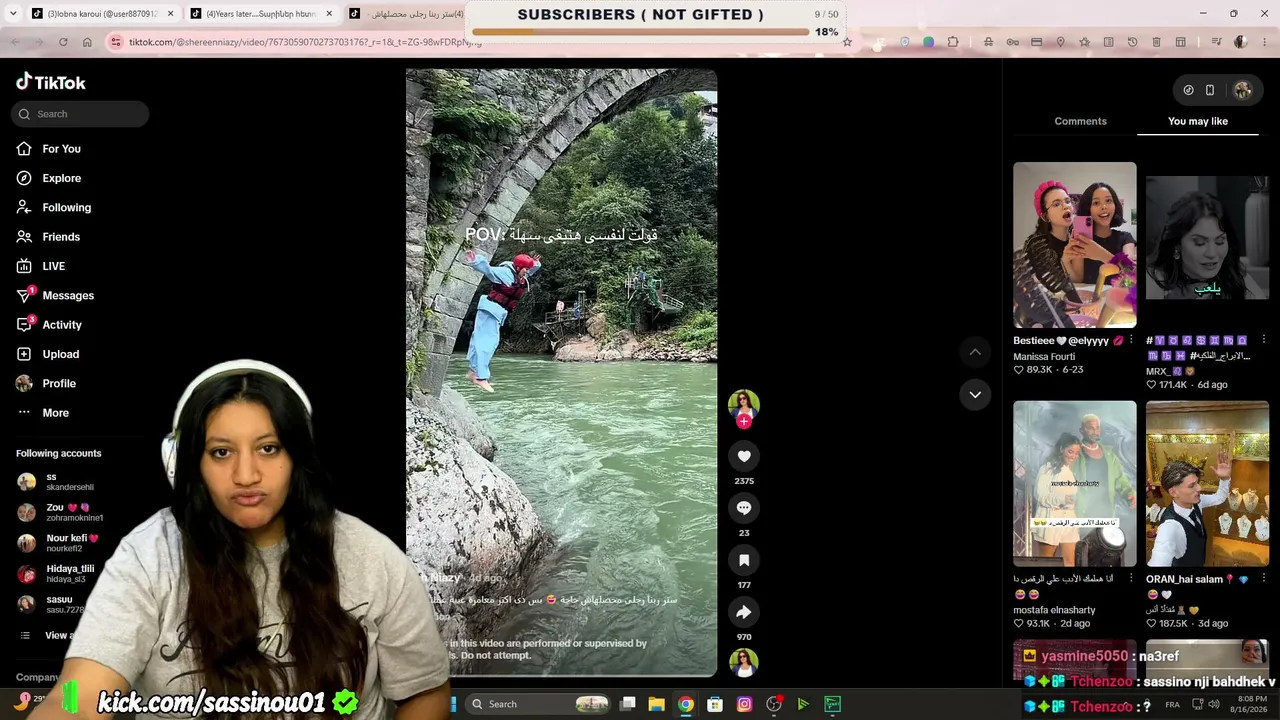This screenshot has width=1280, height=720.
Task: Close the Years later browser tab
Action: [x=328, y=14]
